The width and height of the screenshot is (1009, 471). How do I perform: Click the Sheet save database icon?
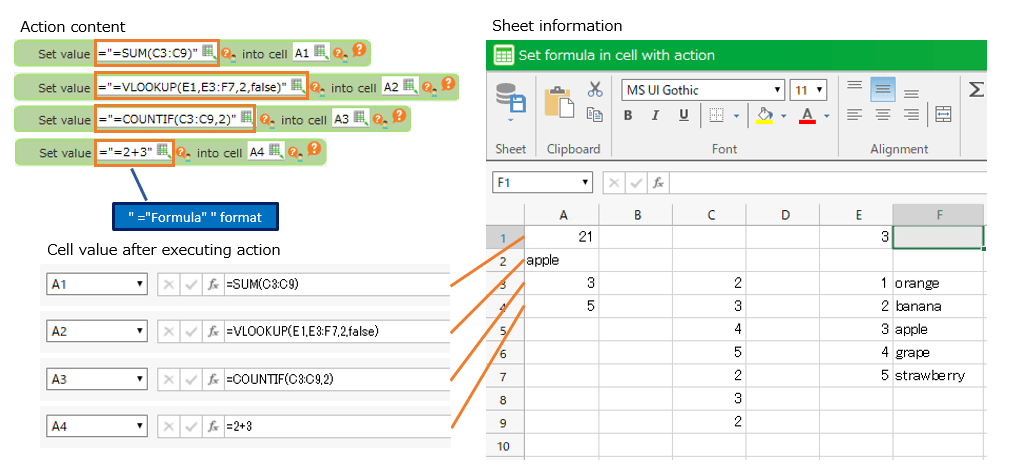pos(511,99)
